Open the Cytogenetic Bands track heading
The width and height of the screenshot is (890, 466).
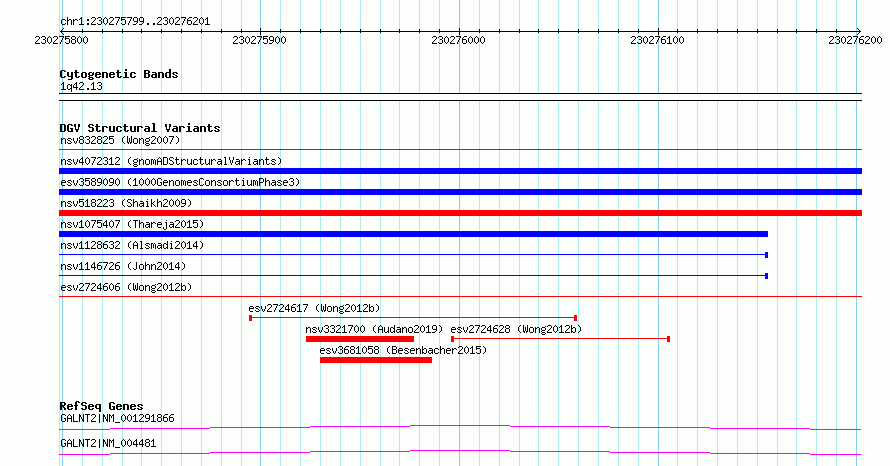coord(119,74)
